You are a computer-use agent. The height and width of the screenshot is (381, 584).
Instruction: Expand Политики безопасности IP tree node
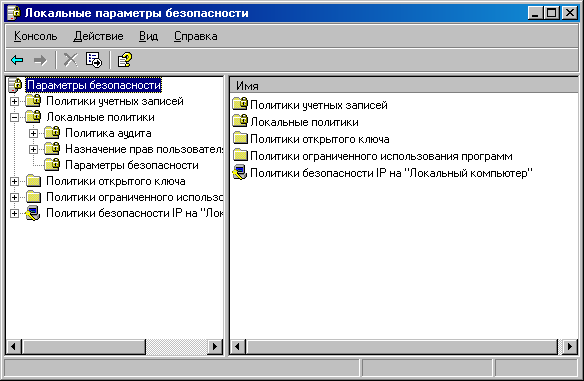tap(14, 213)
